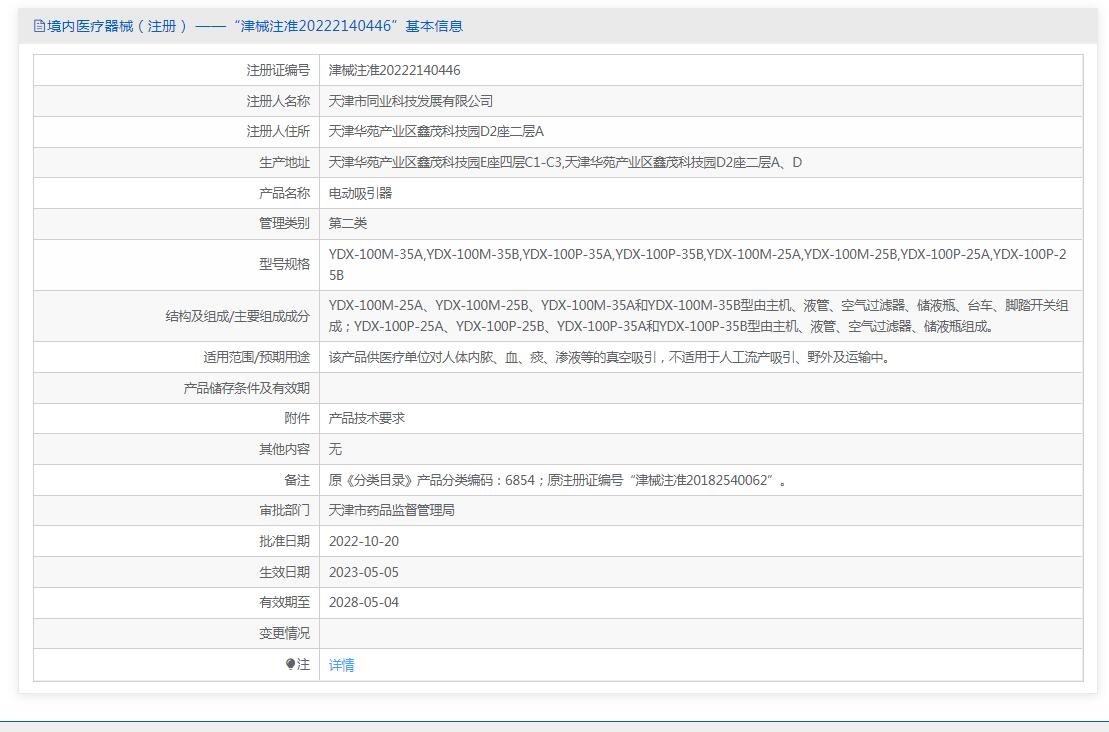Image resolution: width=1109 pixels, height=732 pixels.
Task: Click the 备注 remark text with code 6854
Action: [557, 480]
